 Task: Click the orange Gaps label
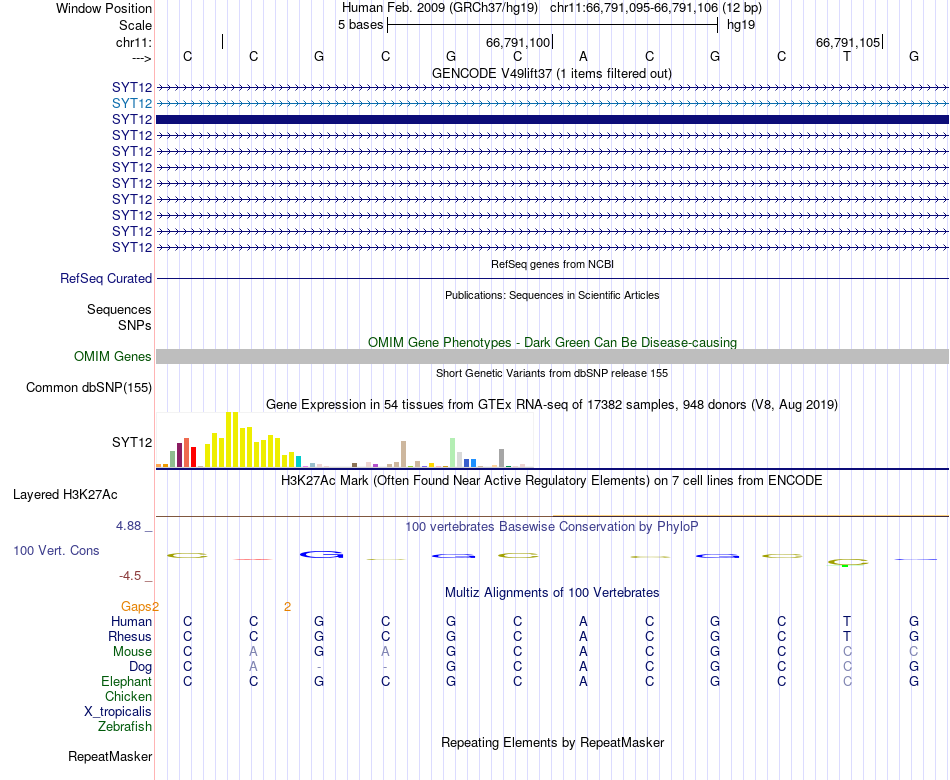[136, 607]
